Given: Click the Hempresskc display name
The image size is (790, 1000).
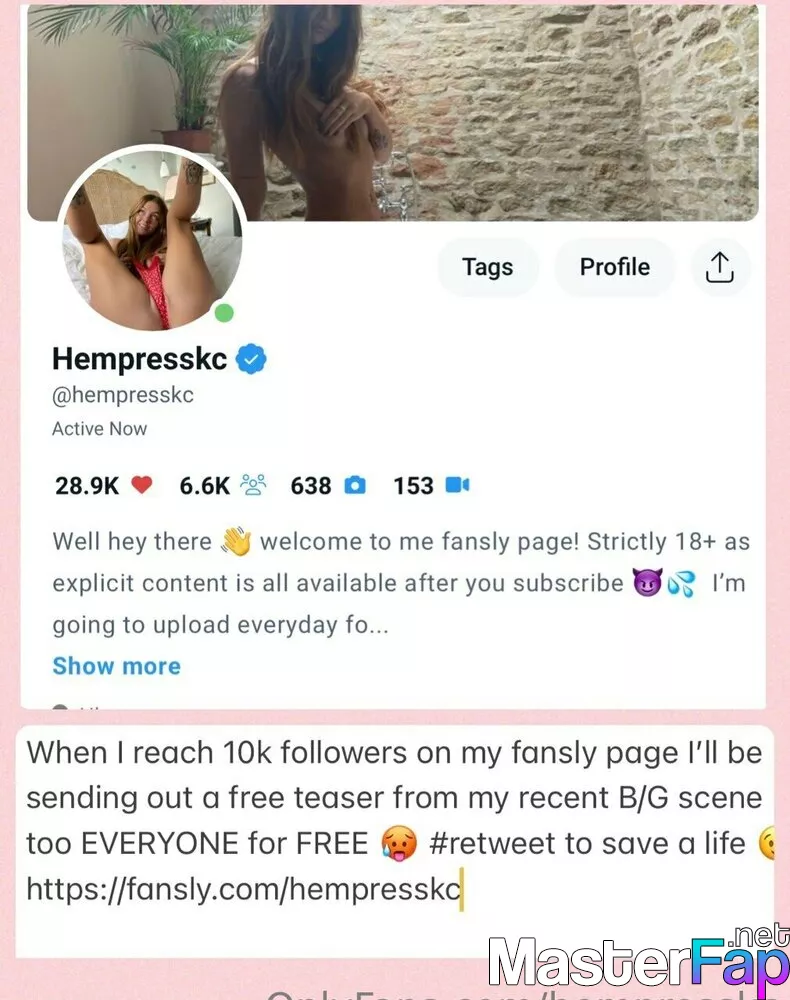Looking at the screenshot, I should (140, 358).
